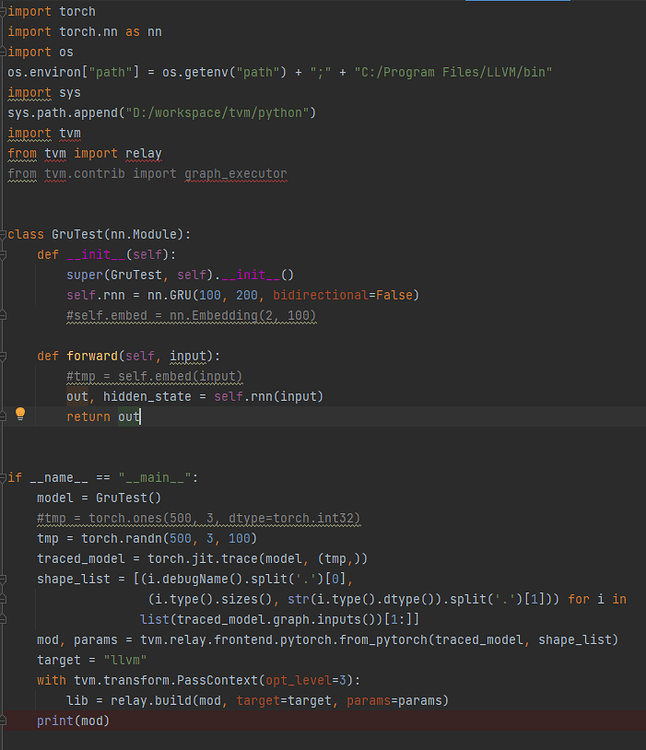Viewport: 646px width, 750px height.
Task: Click the LLVM bin path string
Action: pos(454,72)
